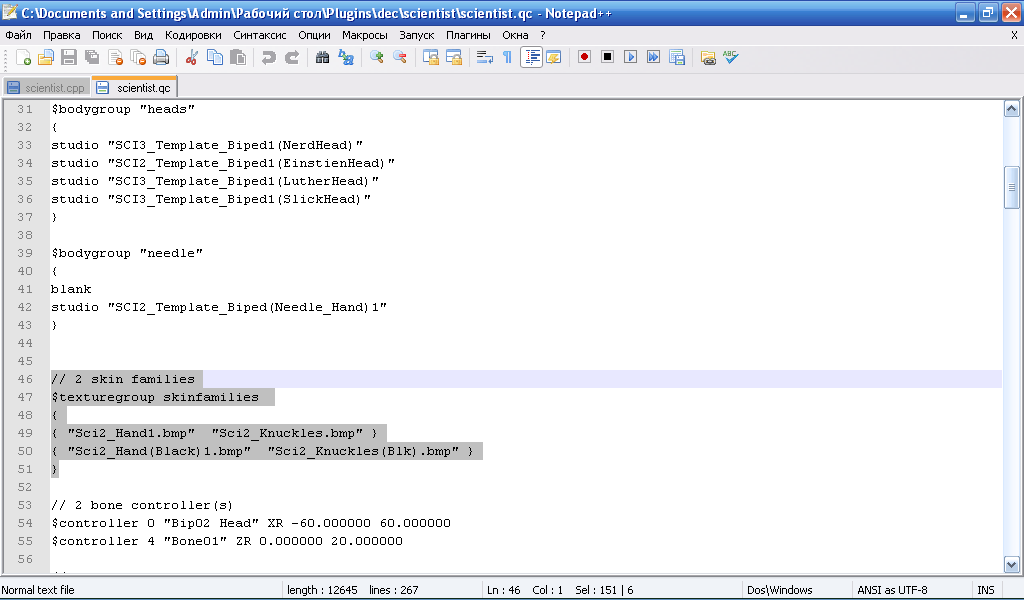Paste clipboard using the Paste icon

[x=238, y=57]
